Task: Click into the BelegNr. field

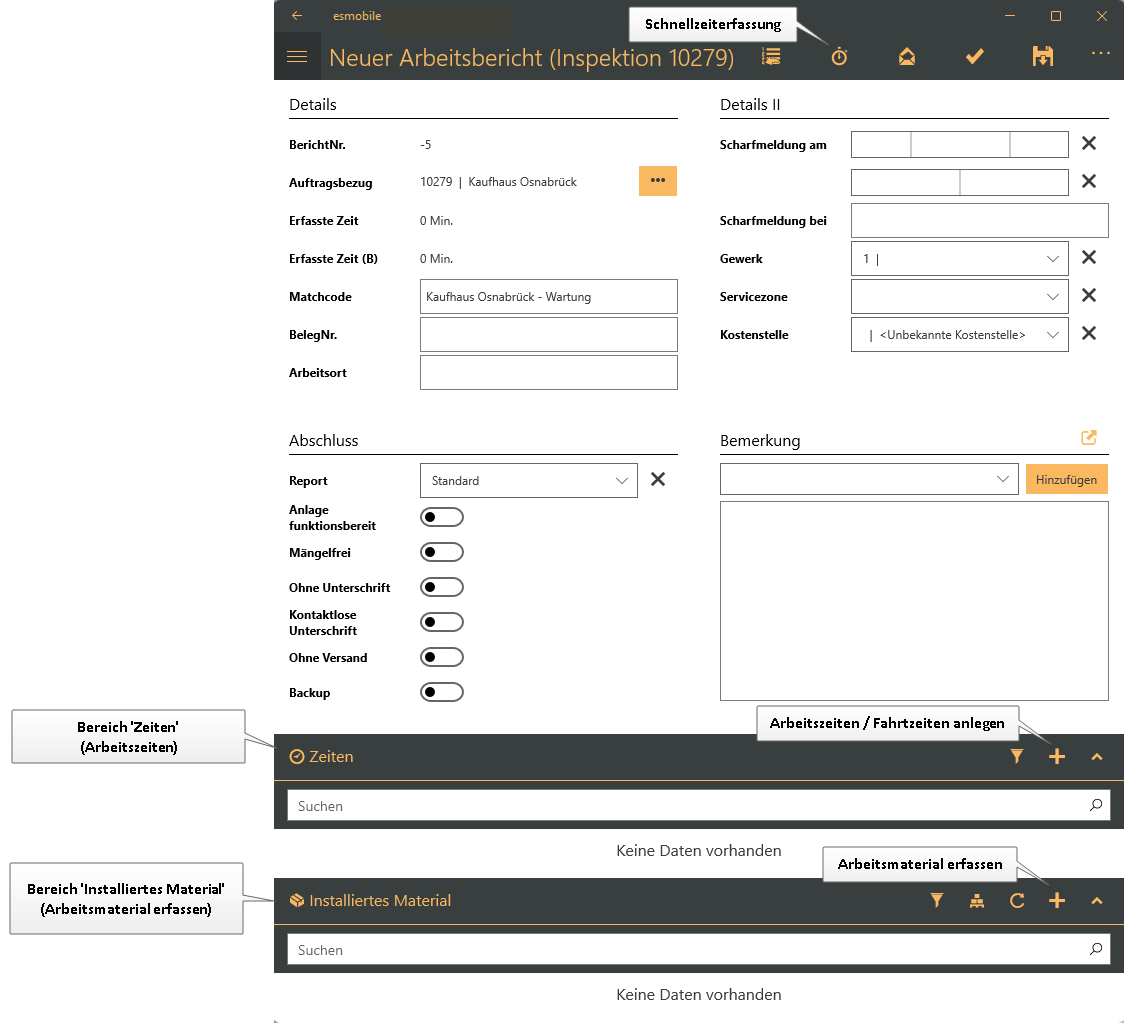Action: coord(548,334)
